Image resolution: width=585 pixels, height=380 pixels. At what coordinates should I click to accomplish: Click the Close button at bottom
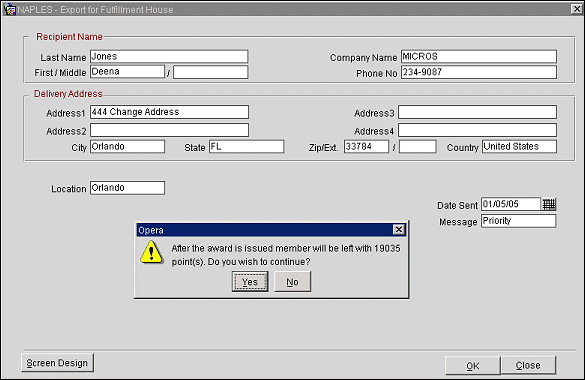528,365
